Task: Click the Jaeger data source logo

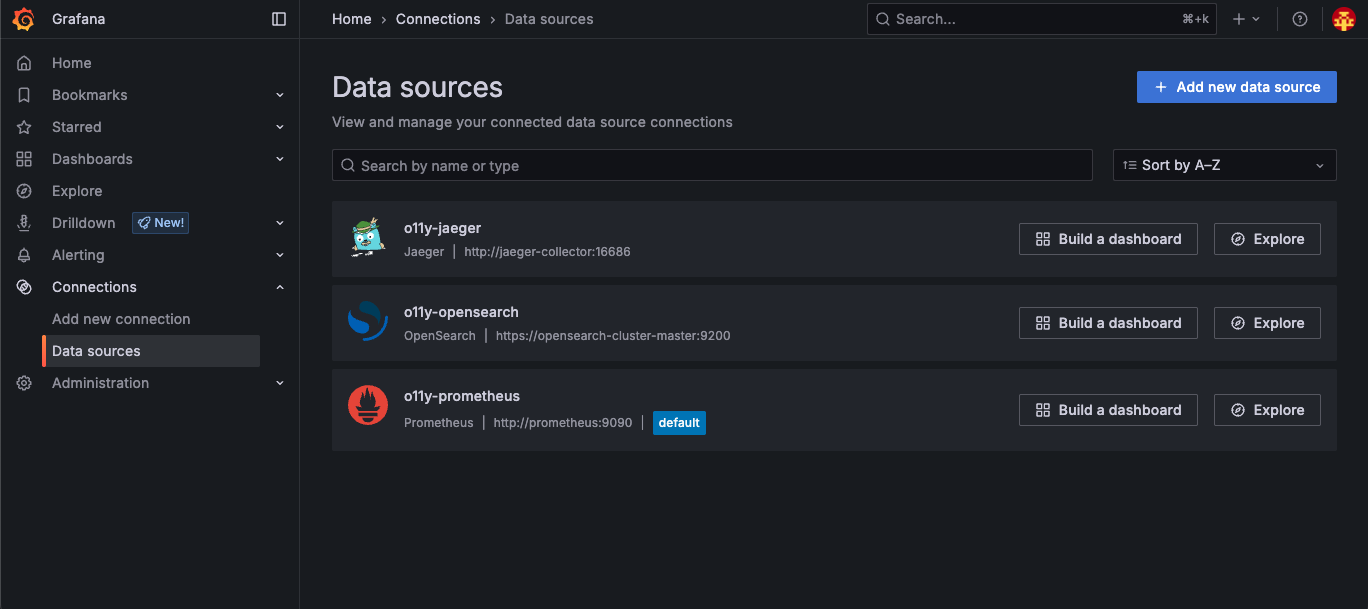Action: pos(368,239)
